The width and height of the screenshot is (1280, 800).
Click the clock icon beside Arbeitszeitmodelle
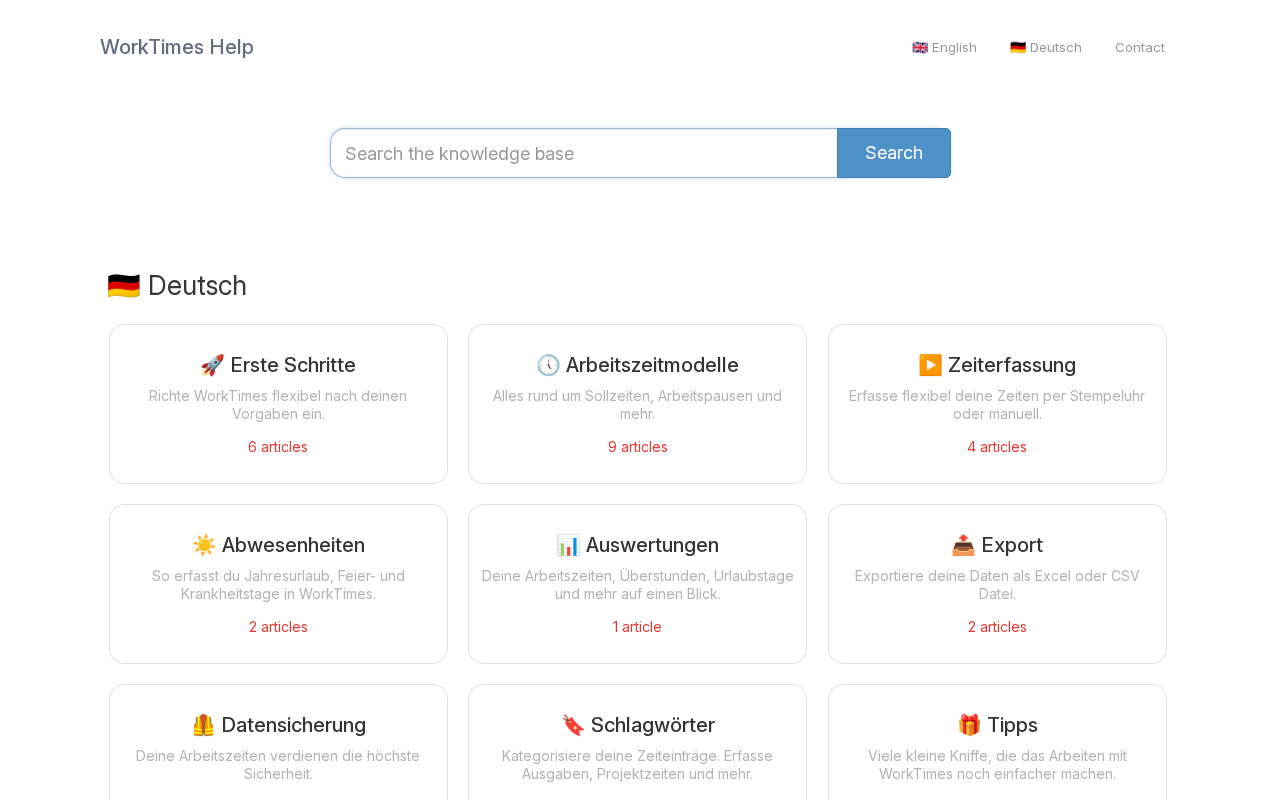click(x=548, y=365)
